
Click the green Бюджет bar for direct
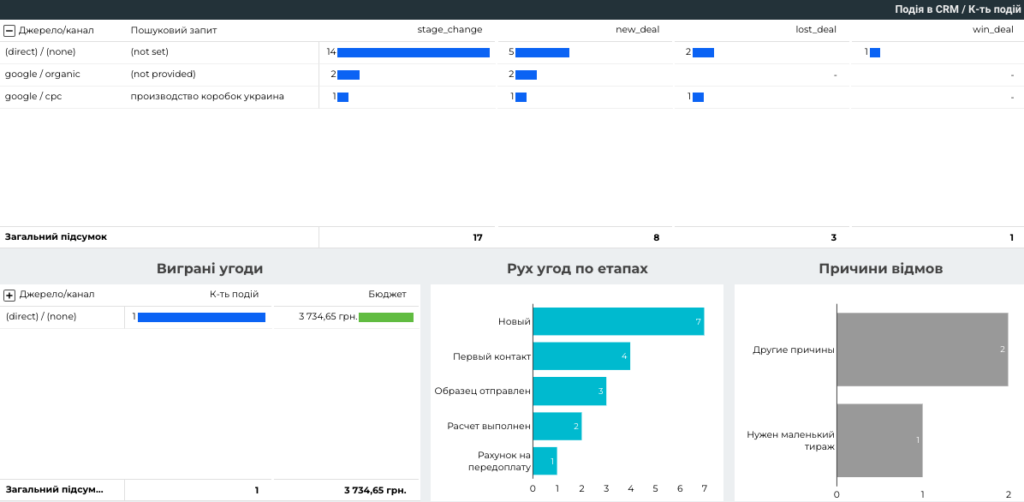(386, 317)
